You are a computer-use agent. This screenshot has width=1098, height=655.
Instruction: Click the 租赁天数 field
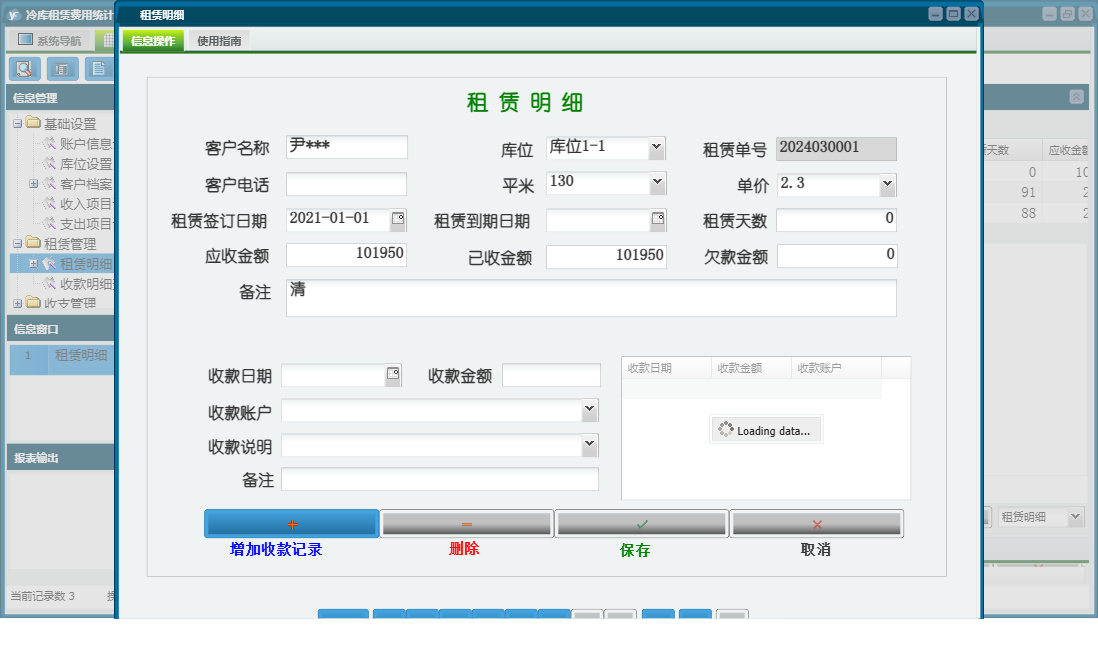pos(837,219)
